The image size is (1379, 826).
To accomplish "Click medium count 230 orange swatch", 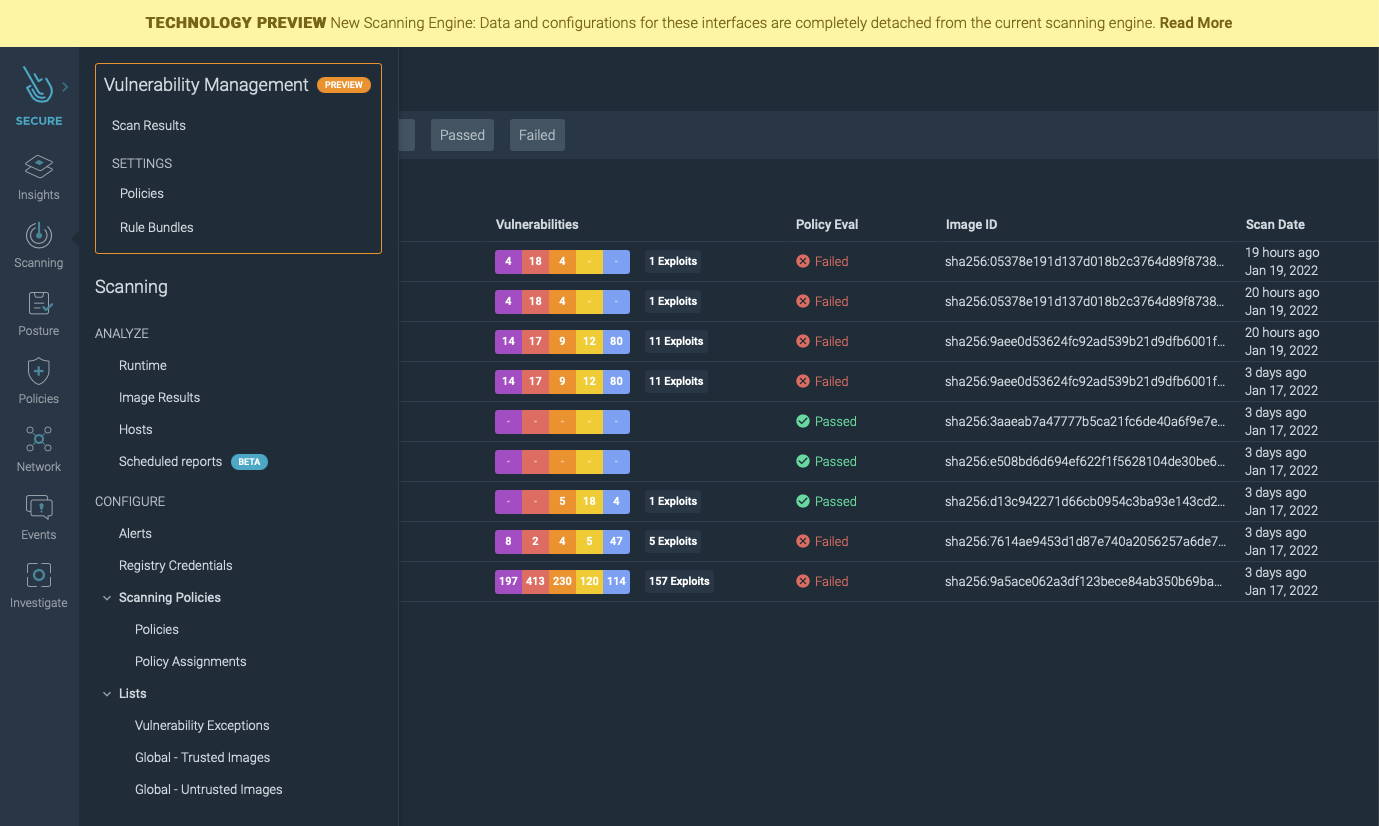I will coord(562,581).
